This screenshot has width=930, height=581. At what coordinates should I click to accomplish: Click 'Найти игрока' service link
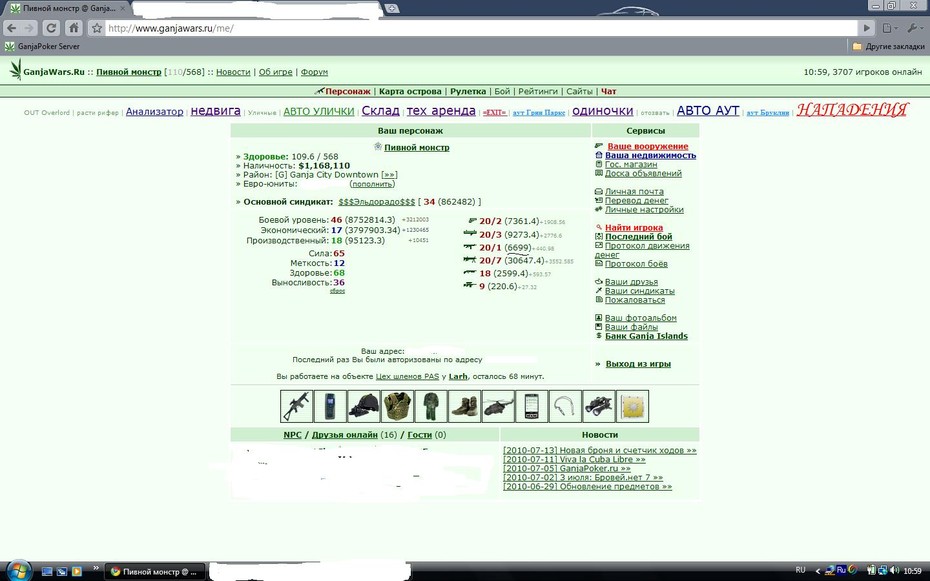[x=634, y=228]
